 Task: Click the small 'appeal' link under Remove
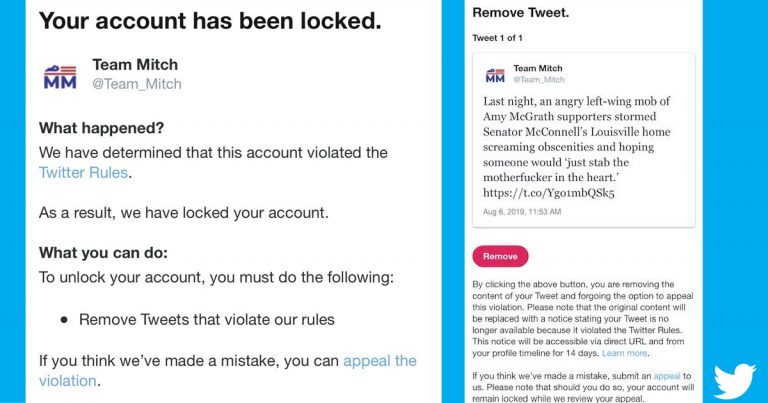click(667, 376)
